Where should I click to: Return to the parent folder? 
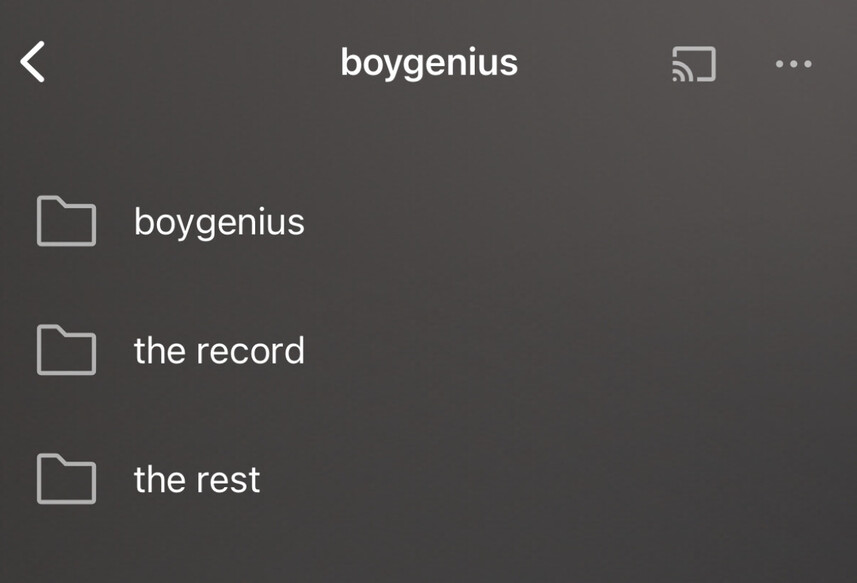pyautogui.click(x=33, y=62)
